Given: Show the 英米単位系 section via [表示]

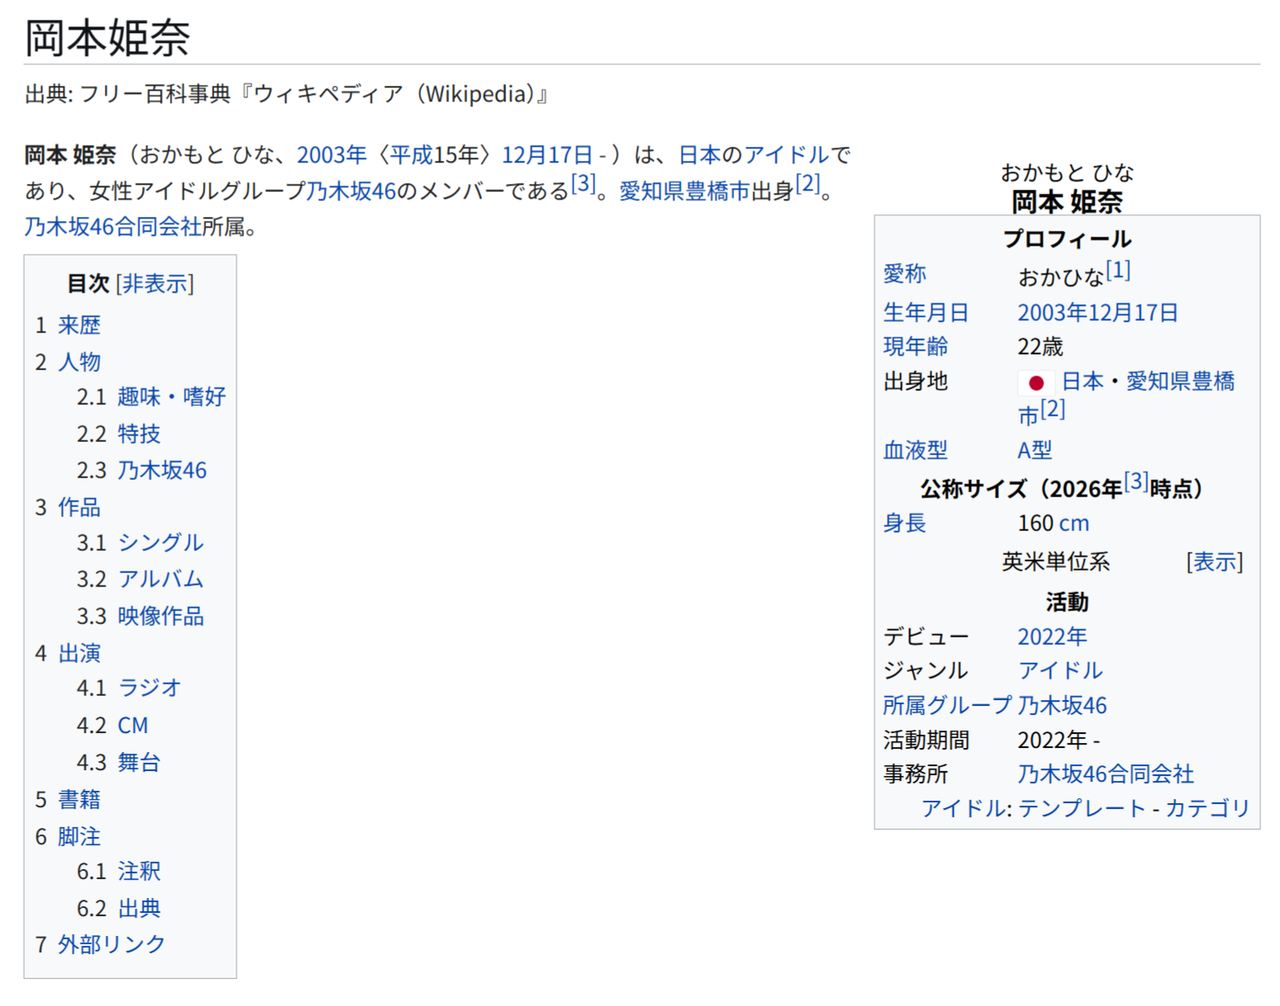Looking at the screenshot, I should (x=1215, y=562).
